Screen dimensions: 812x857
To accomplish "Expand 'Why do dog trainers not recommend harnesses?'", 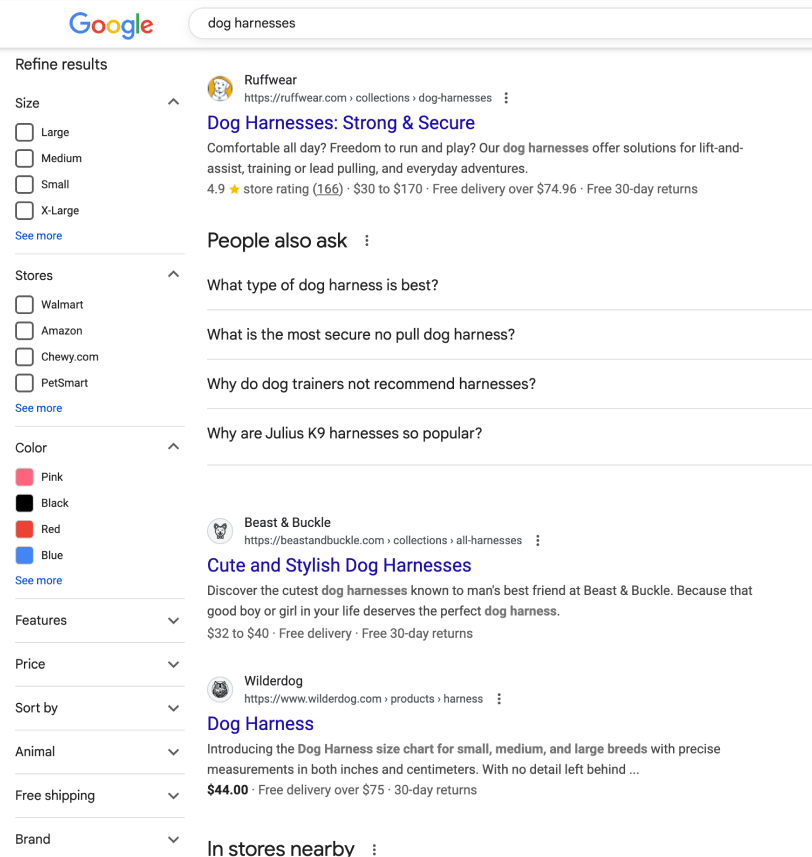I will pos(509,384).
